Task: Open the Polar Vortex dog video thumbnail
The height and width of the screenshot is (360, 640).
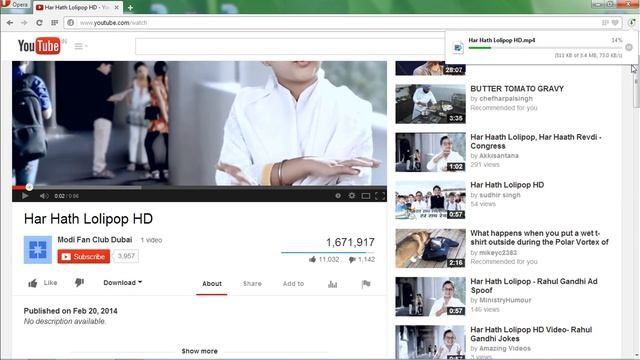Action: tap(430, 248)
